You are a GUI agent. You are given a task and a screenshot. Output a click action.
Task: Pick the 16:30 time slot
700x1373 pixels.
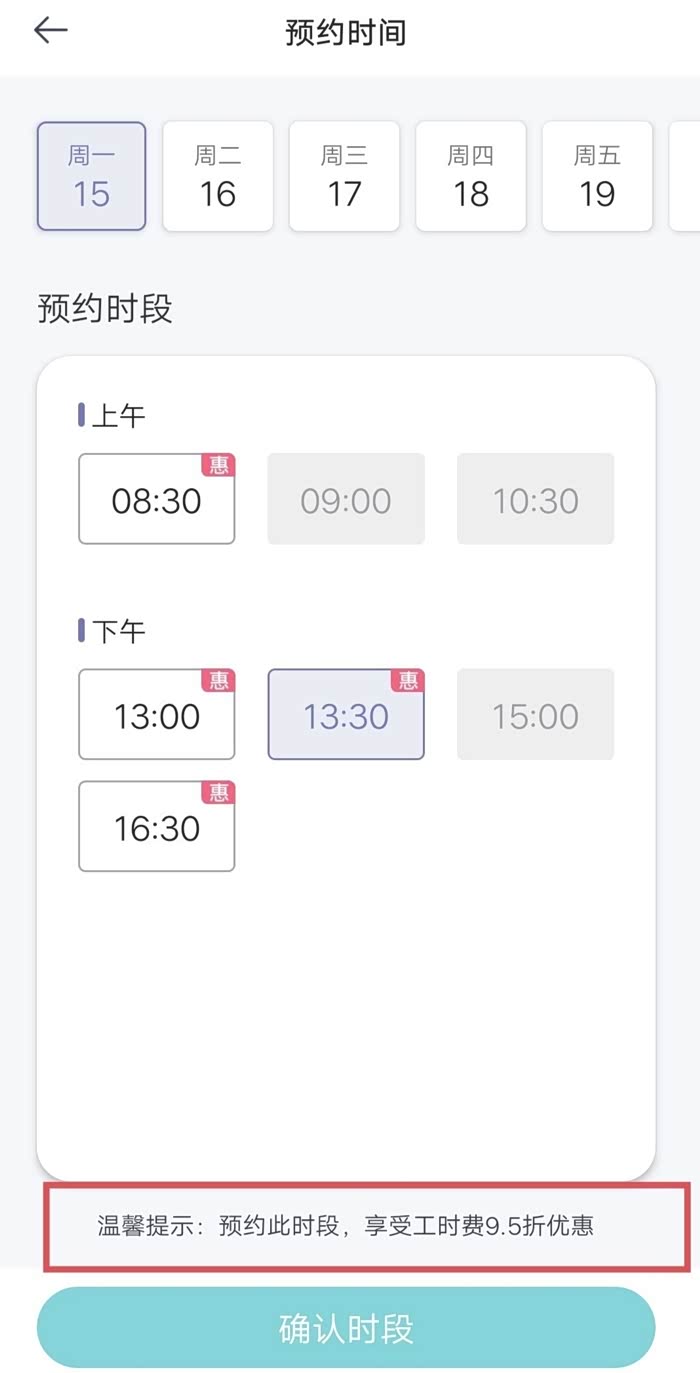point(156,828)
